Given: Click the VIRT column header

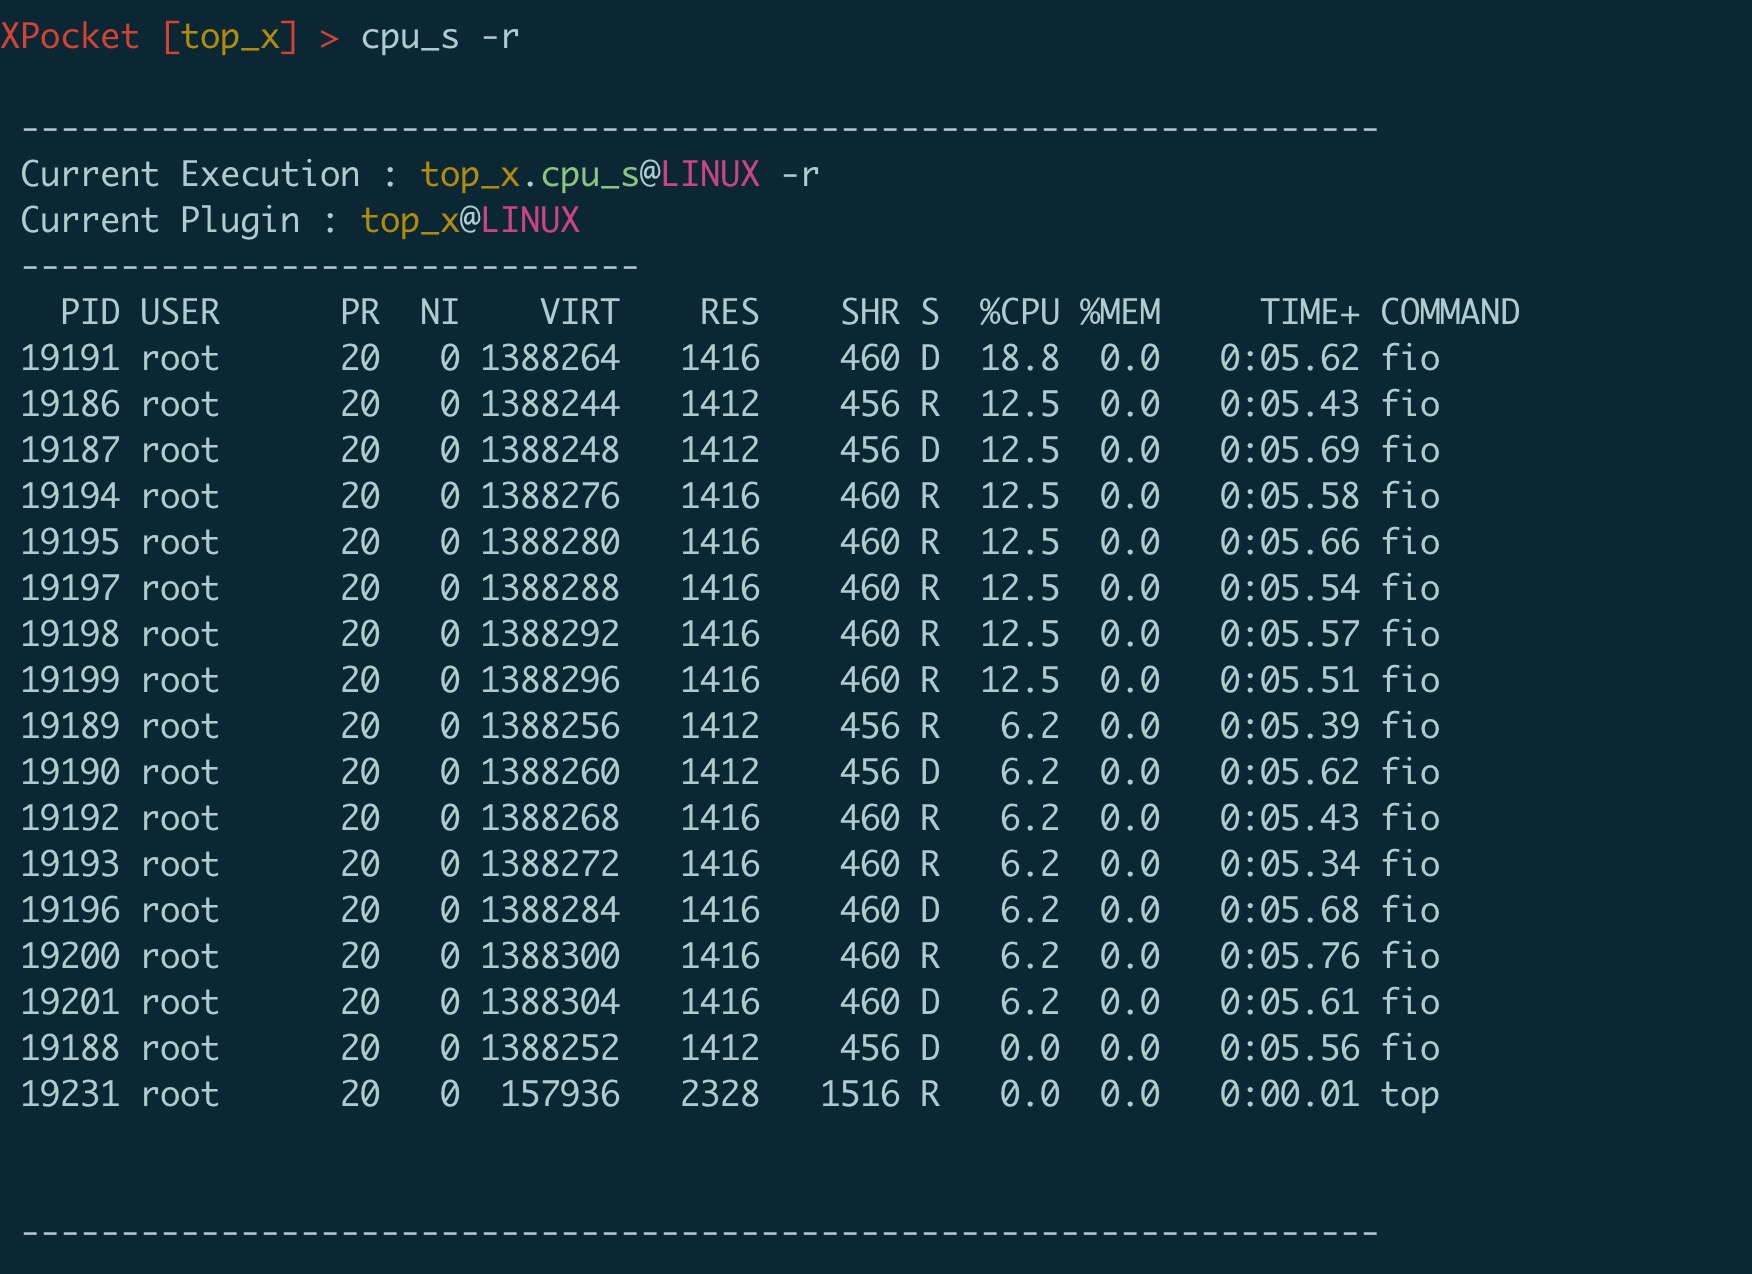Looking at the screenshot, I should pyautogui.click(x=579, y=312).
